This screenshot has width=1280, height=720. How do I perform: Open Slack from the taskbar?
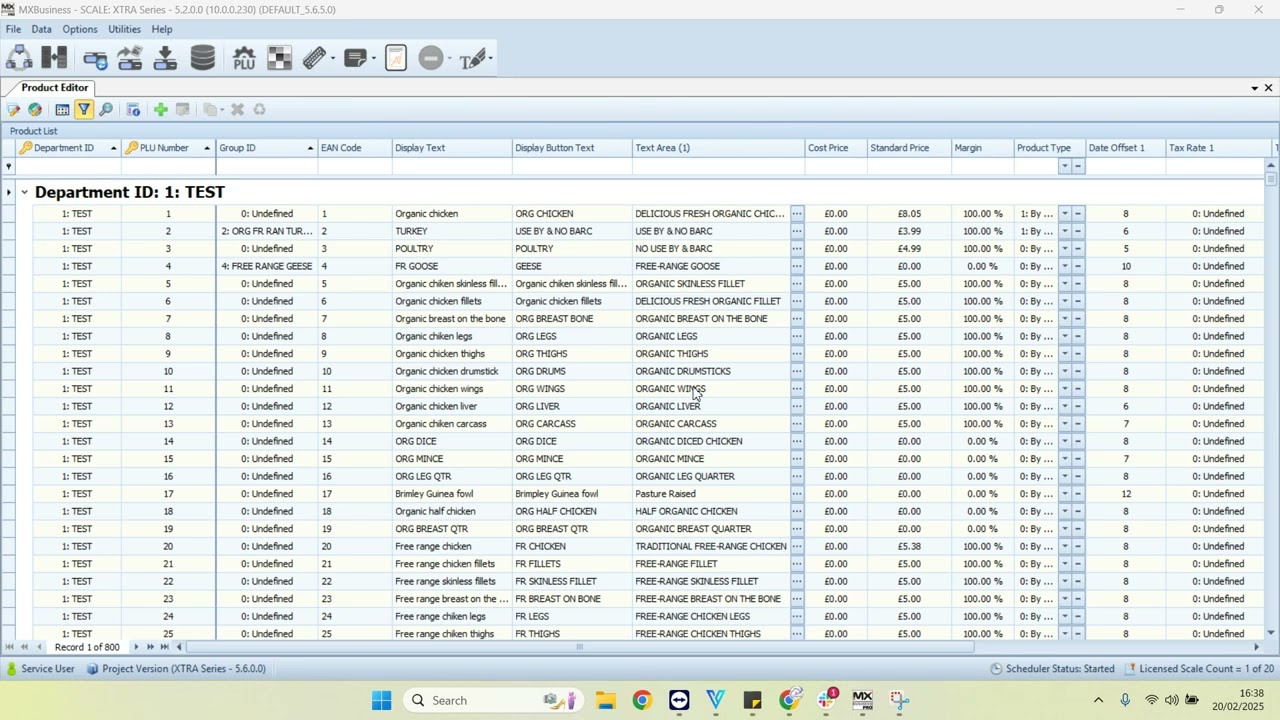[827, 701]
